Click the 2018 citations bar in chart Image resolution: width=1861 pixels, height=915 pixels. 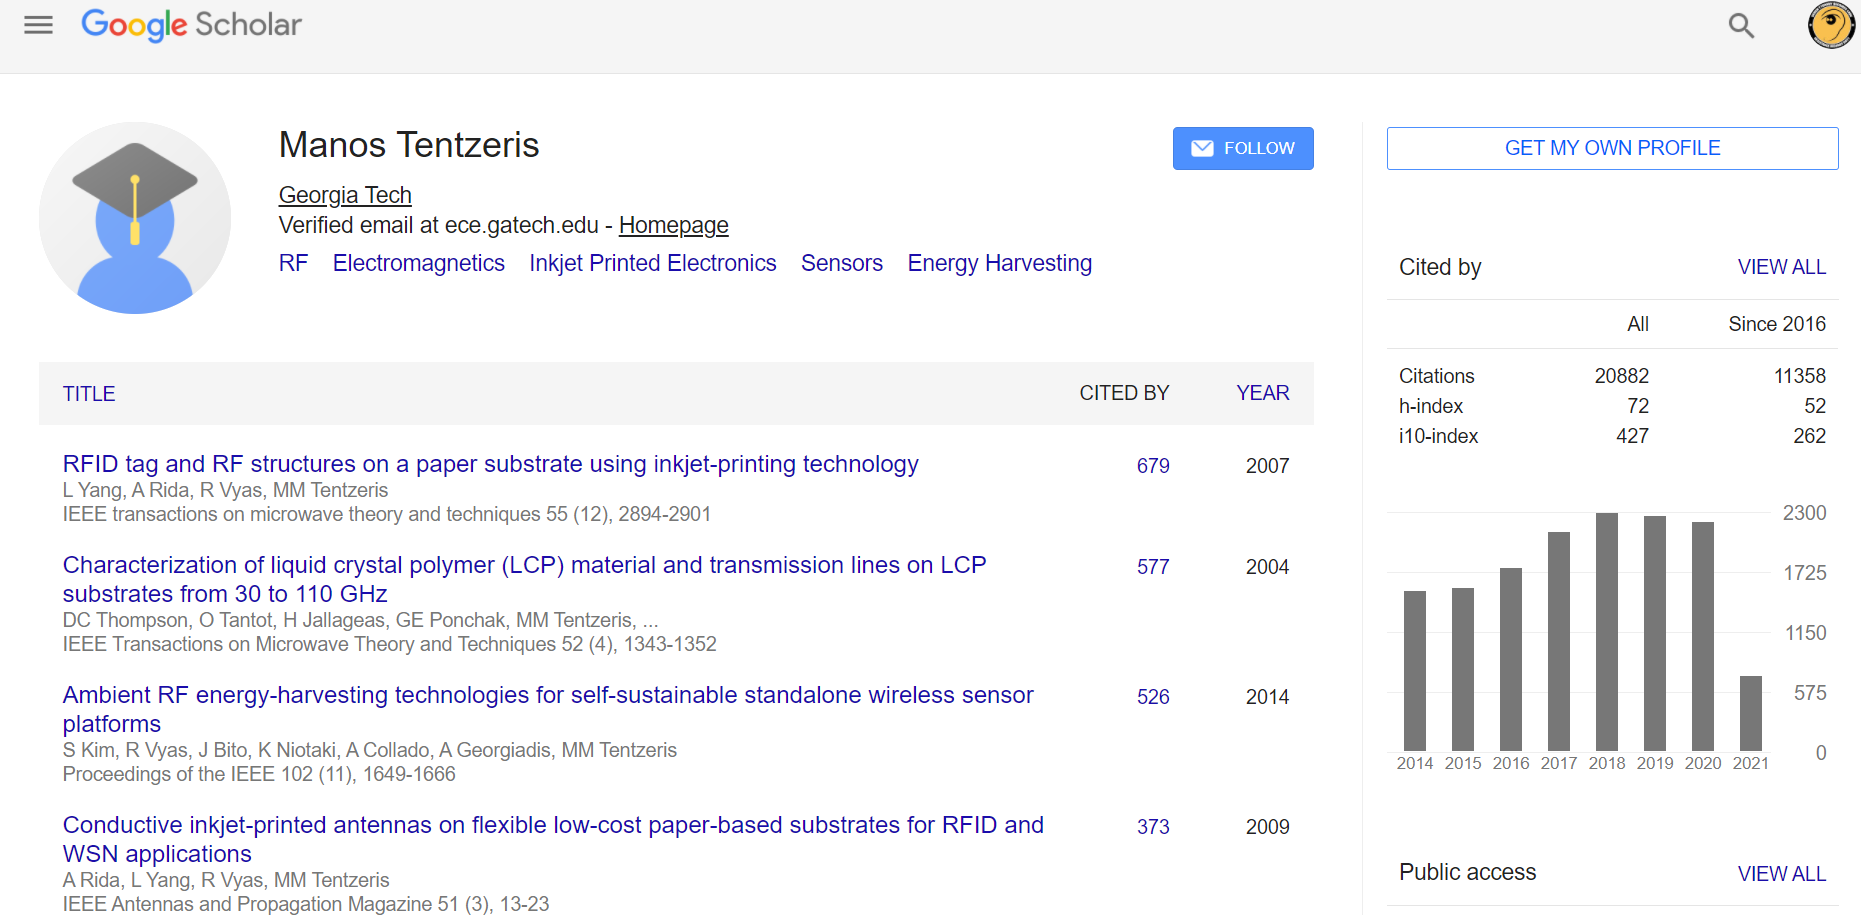(x=1606, y=631)
